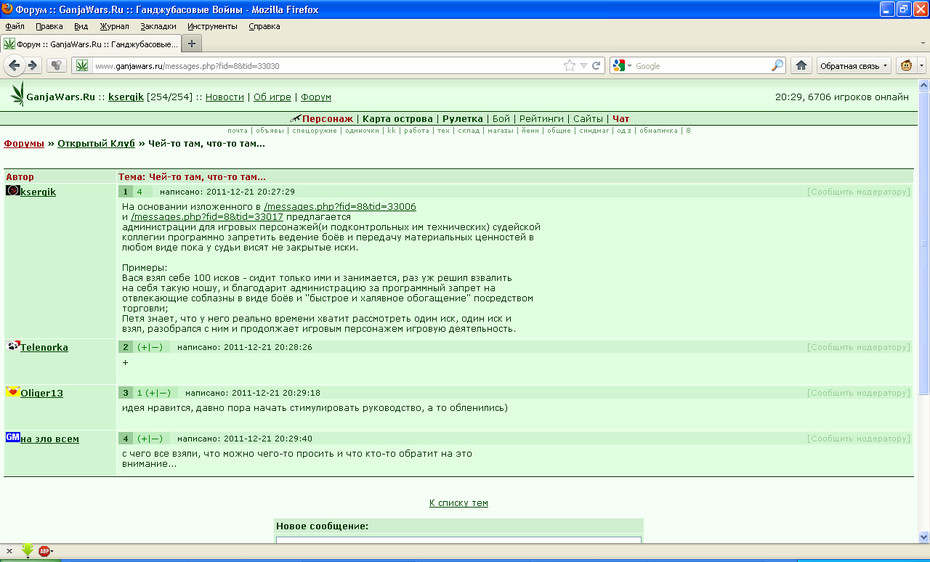This screenshot has height=562, width=930.
Task: Click the Firefox icon in title bar
Action: coord(7,9)
